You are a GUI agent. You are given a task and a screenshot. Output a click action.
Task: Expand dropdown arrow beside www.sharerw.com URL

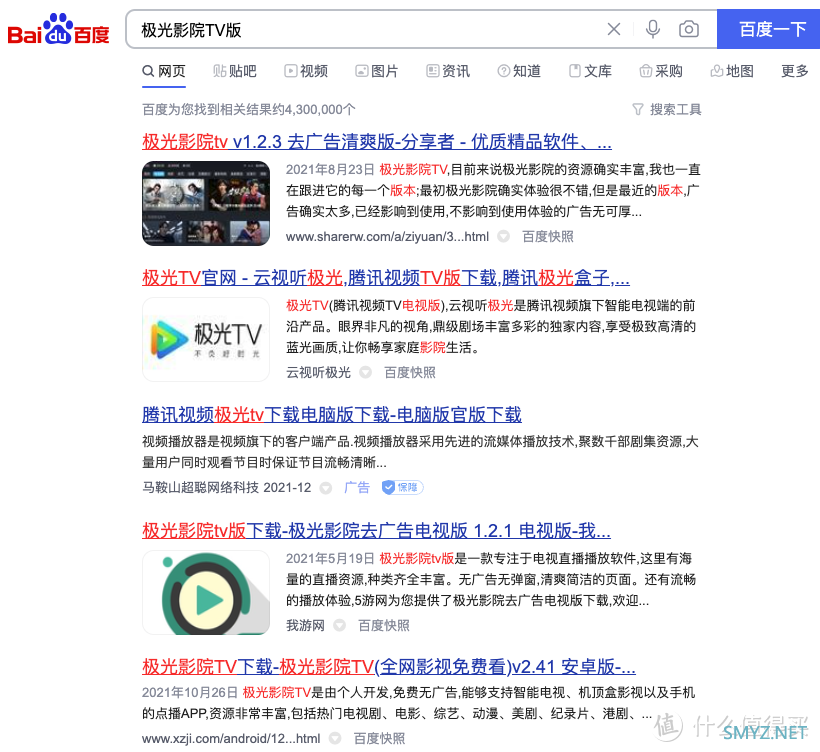[x=503, y=236]
